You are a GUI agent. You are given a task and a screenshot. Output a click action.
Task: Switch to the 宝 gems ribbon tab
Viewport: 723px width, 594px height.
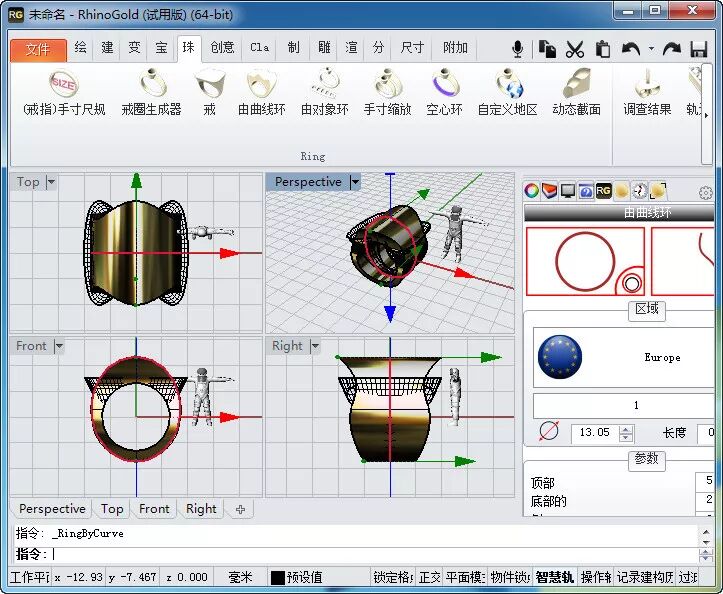coord(161,48)
